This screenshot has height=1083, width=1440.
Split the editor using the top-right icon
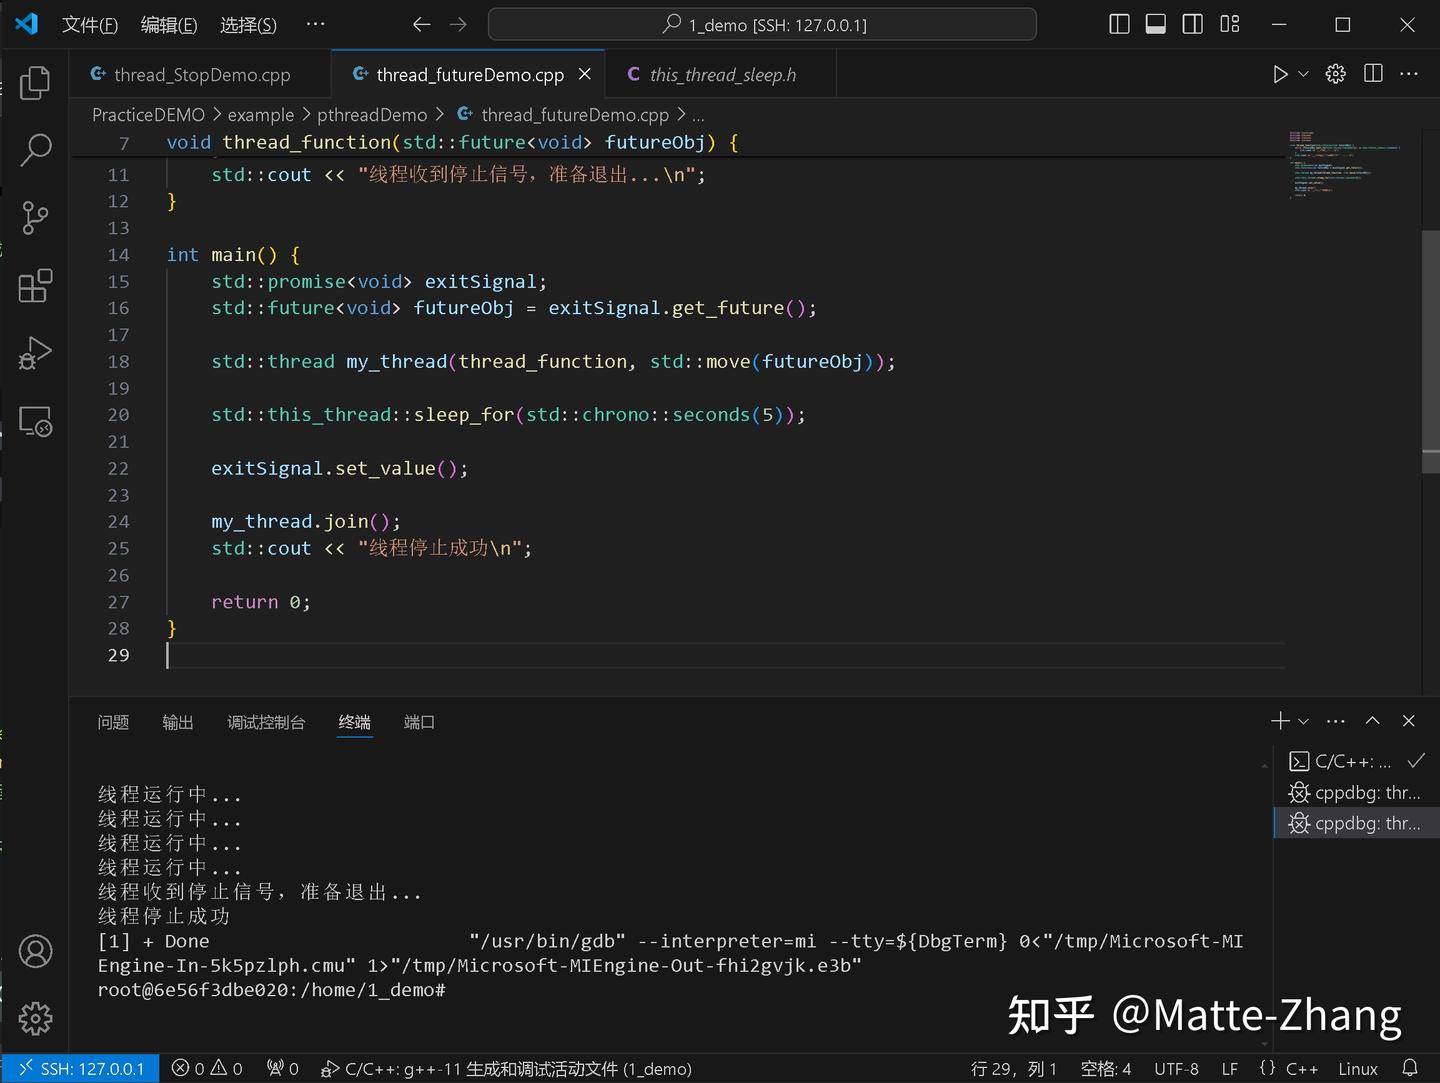tap(1372, 73)
